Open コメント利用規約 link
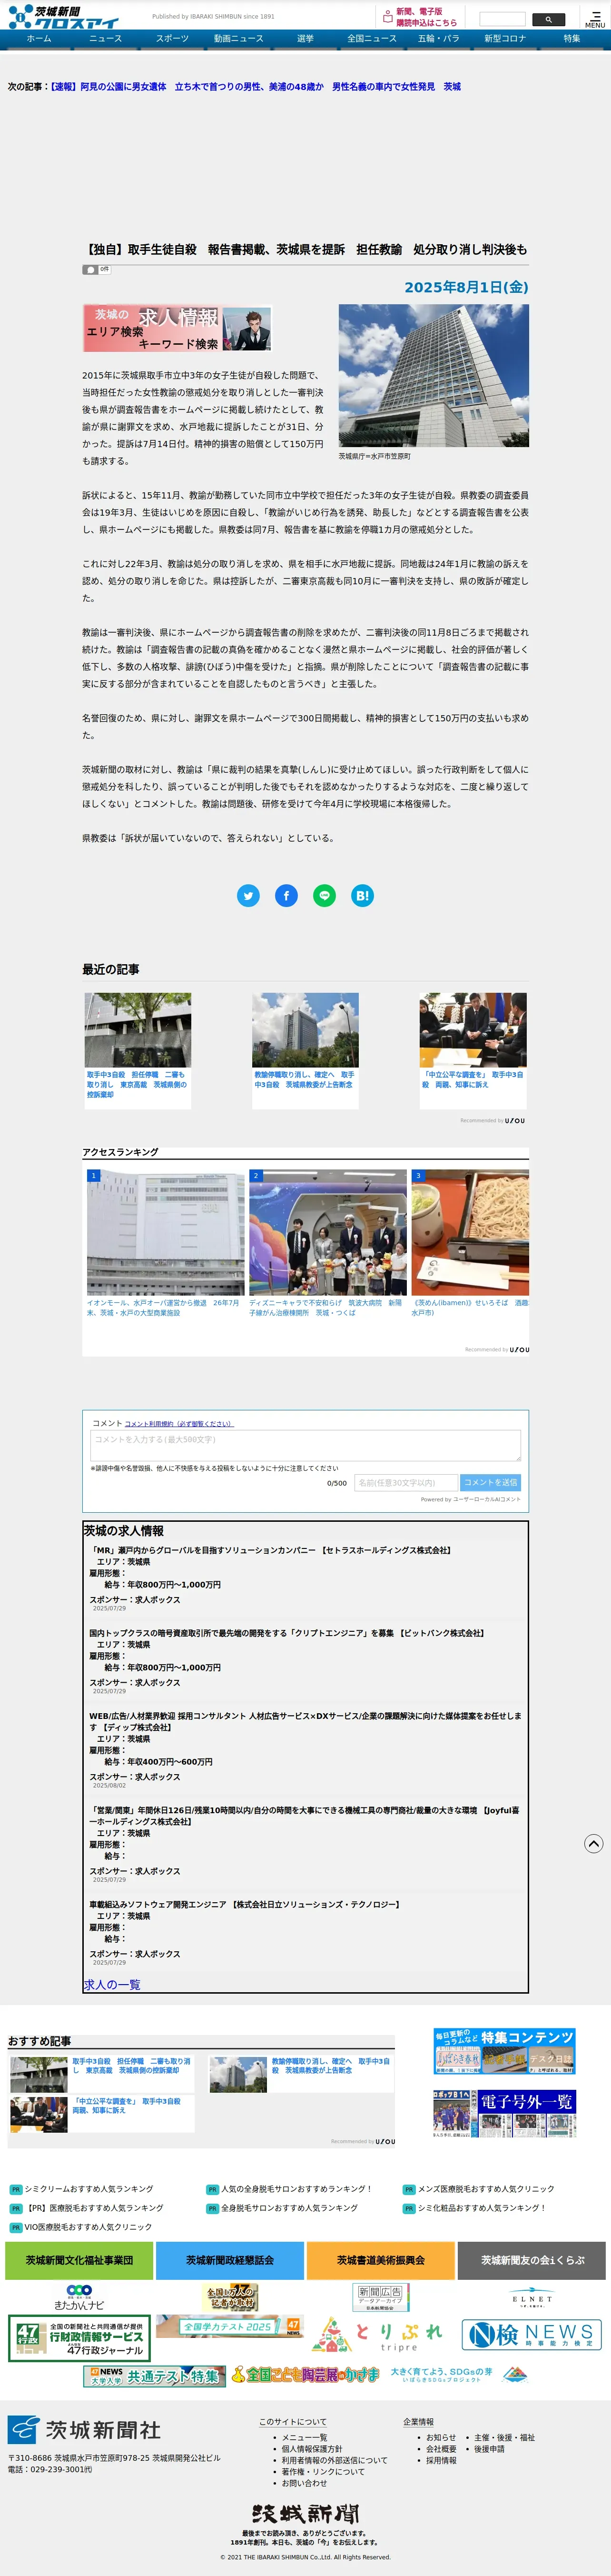Image resolution: width=611 pixels, height=2576 pixels. pos(179,1423)
